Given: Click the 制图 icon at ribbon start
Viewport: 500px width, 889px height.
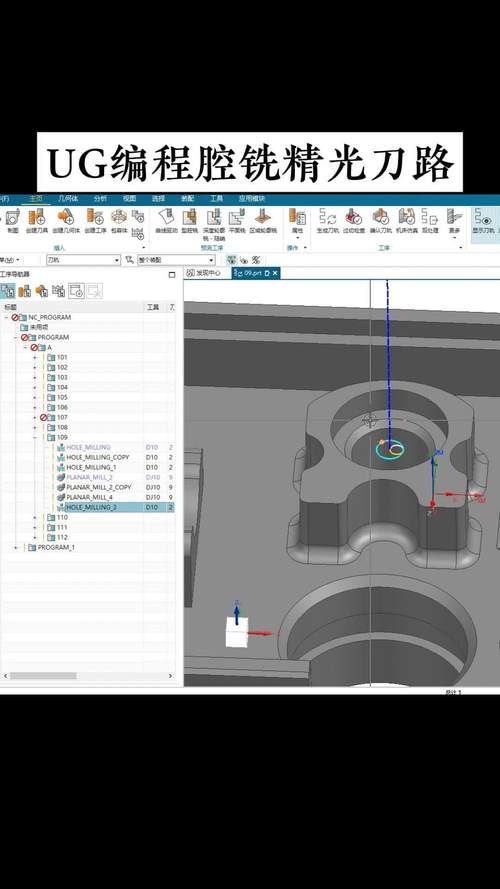Looking at the screenshot, I should pyautogui.click(x=13, y=217).
